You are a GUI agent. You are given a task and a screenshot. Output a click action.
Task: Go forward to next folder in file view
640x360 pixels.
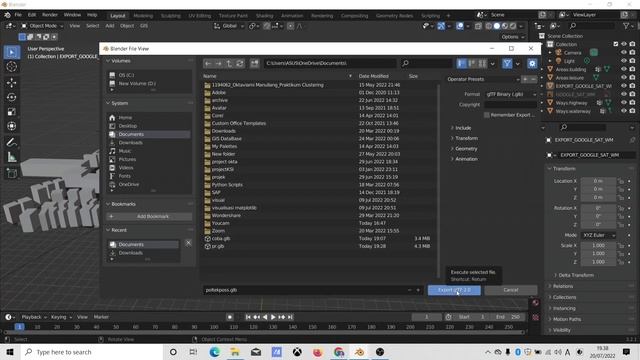tap(218, 63)
